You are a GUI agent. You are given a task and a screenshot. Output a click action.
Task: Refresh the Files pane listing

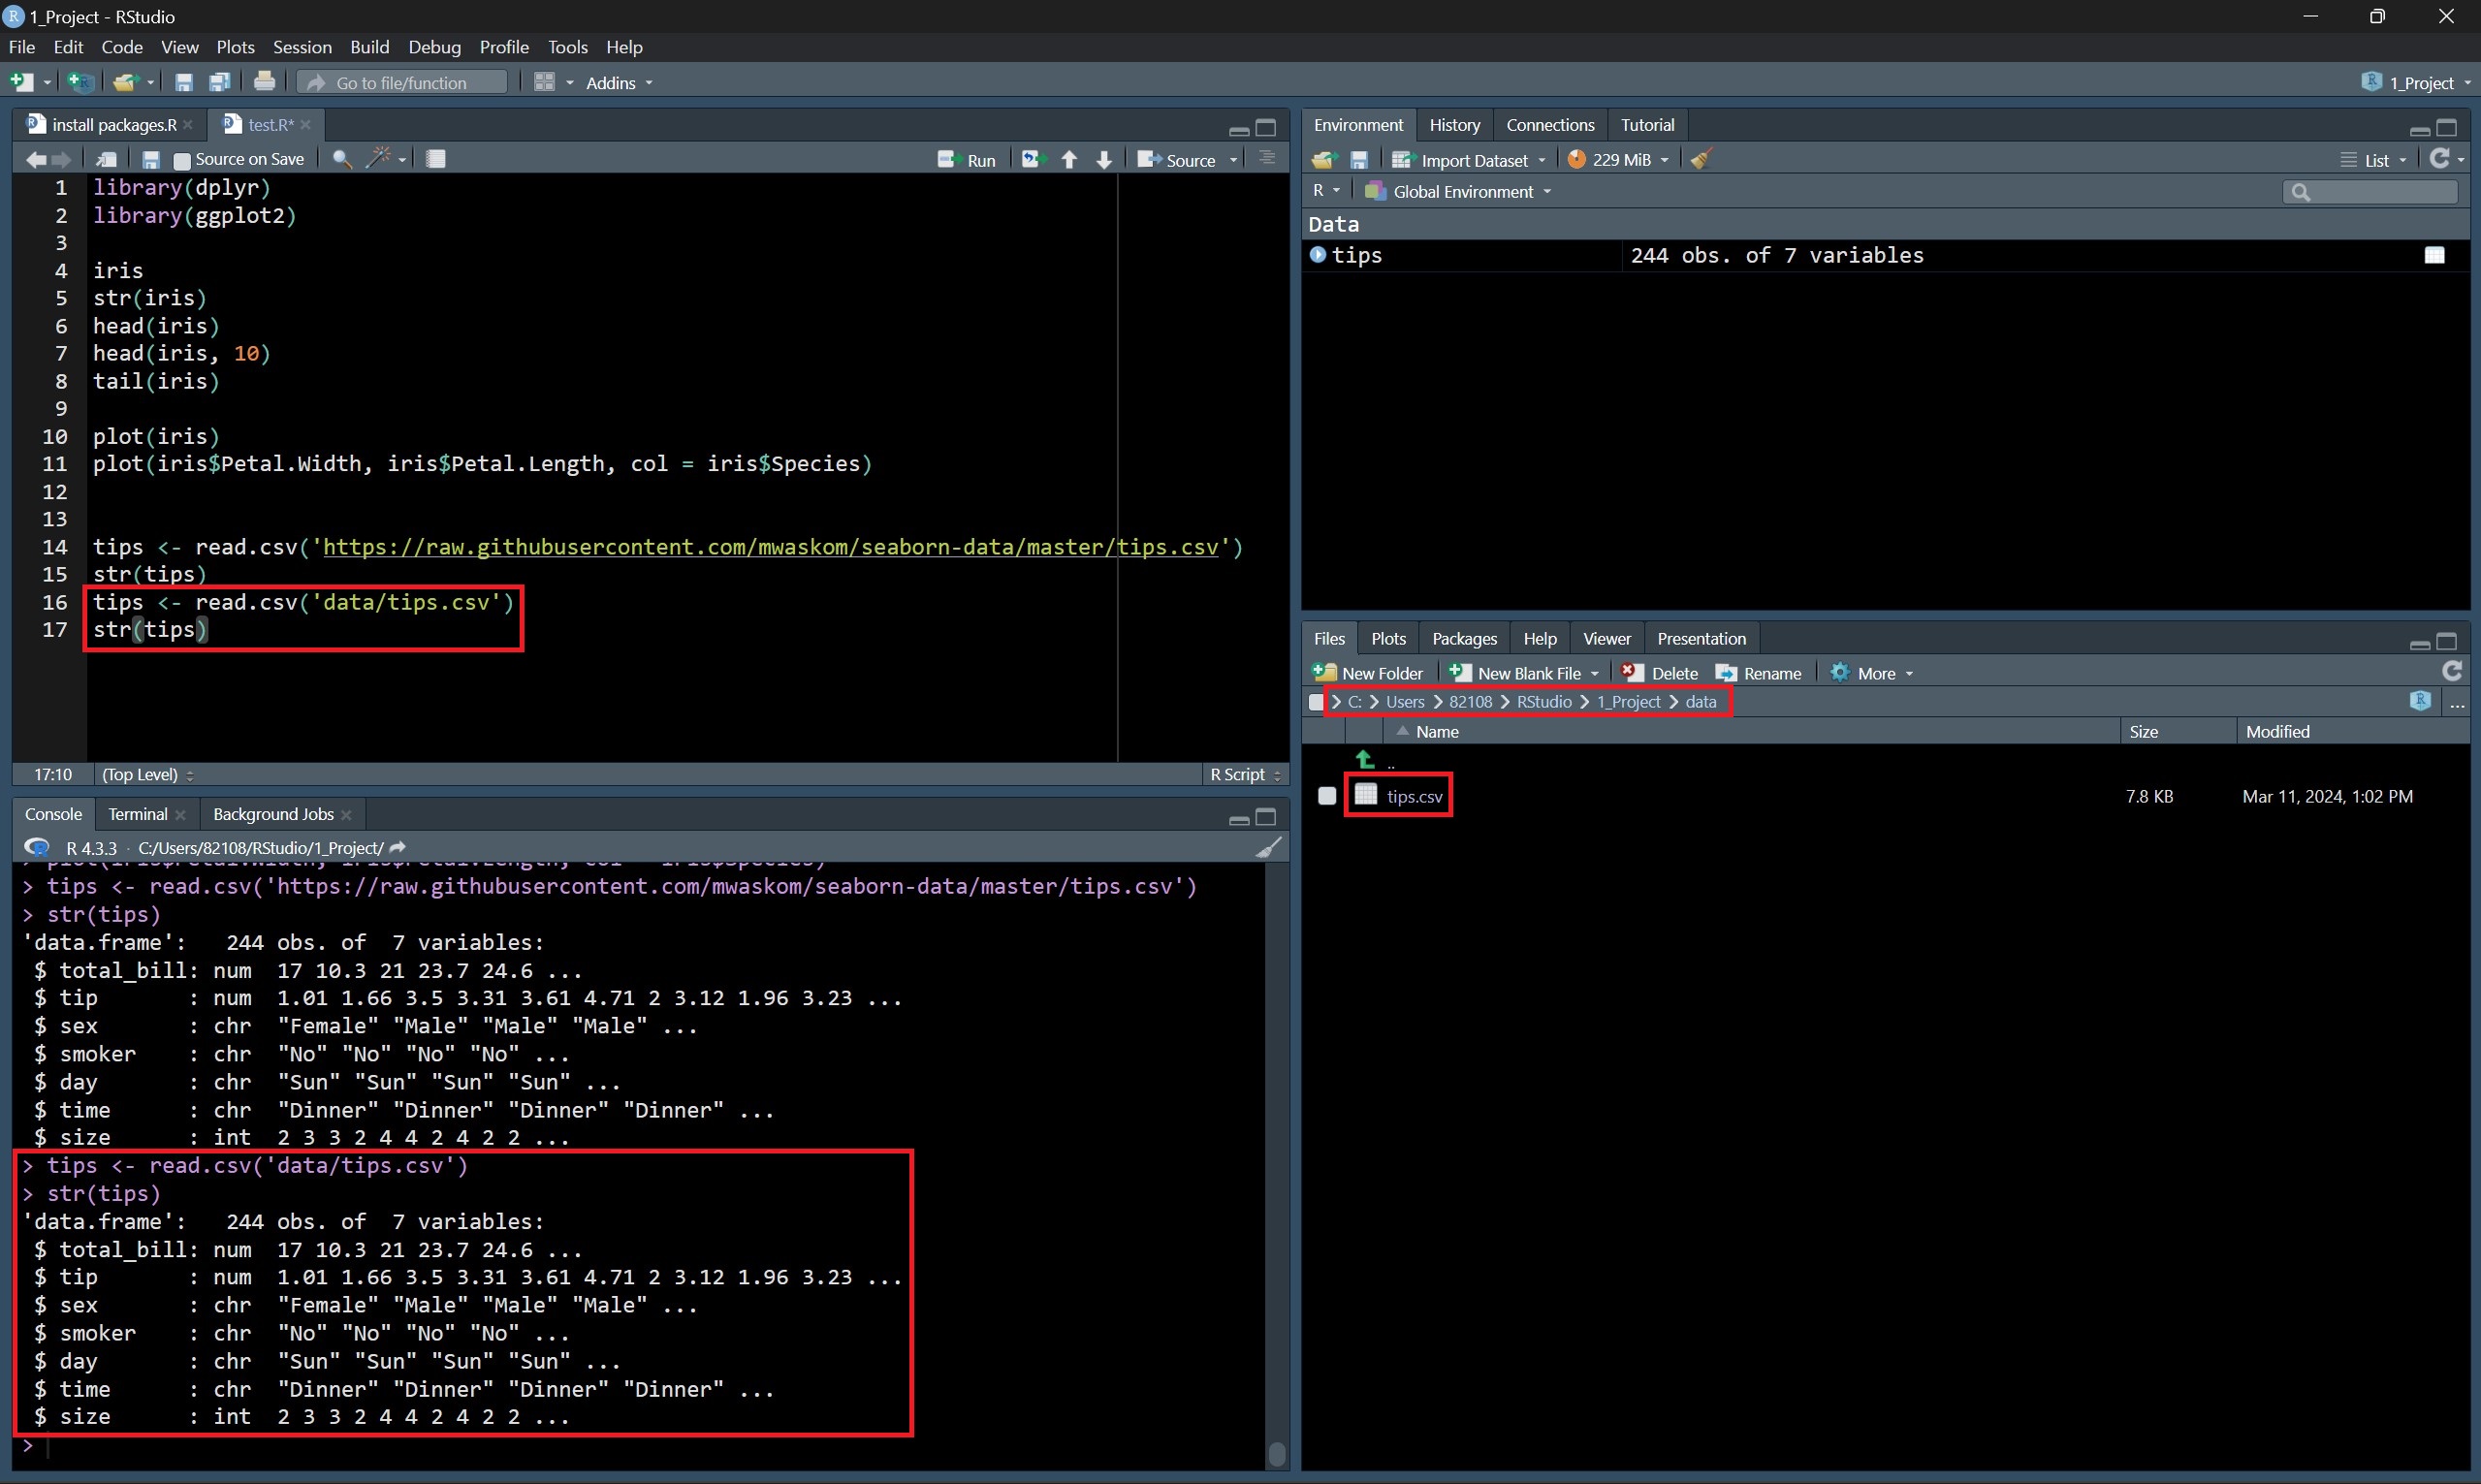pyautogui.click(x=2451, y=671)
